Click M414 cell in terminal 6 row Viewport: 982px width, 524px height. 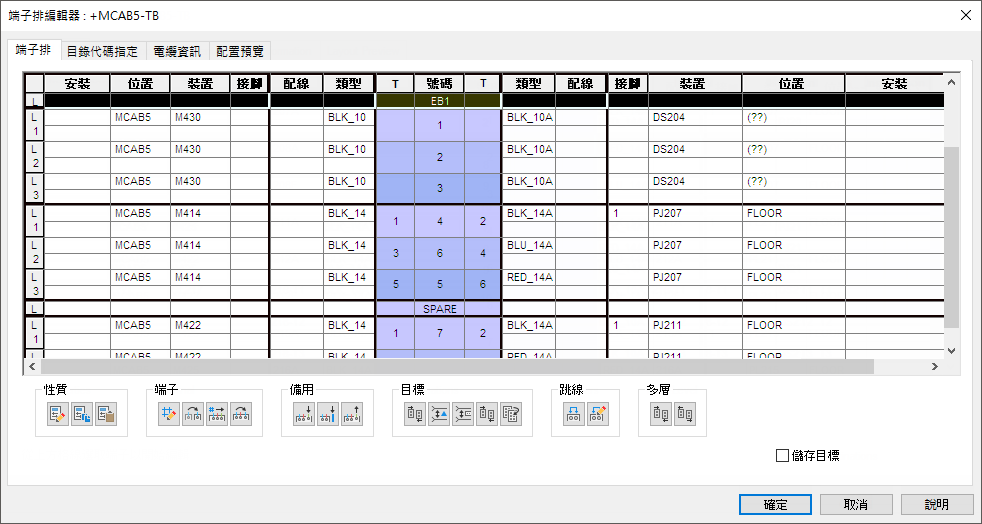click(200, 245)
